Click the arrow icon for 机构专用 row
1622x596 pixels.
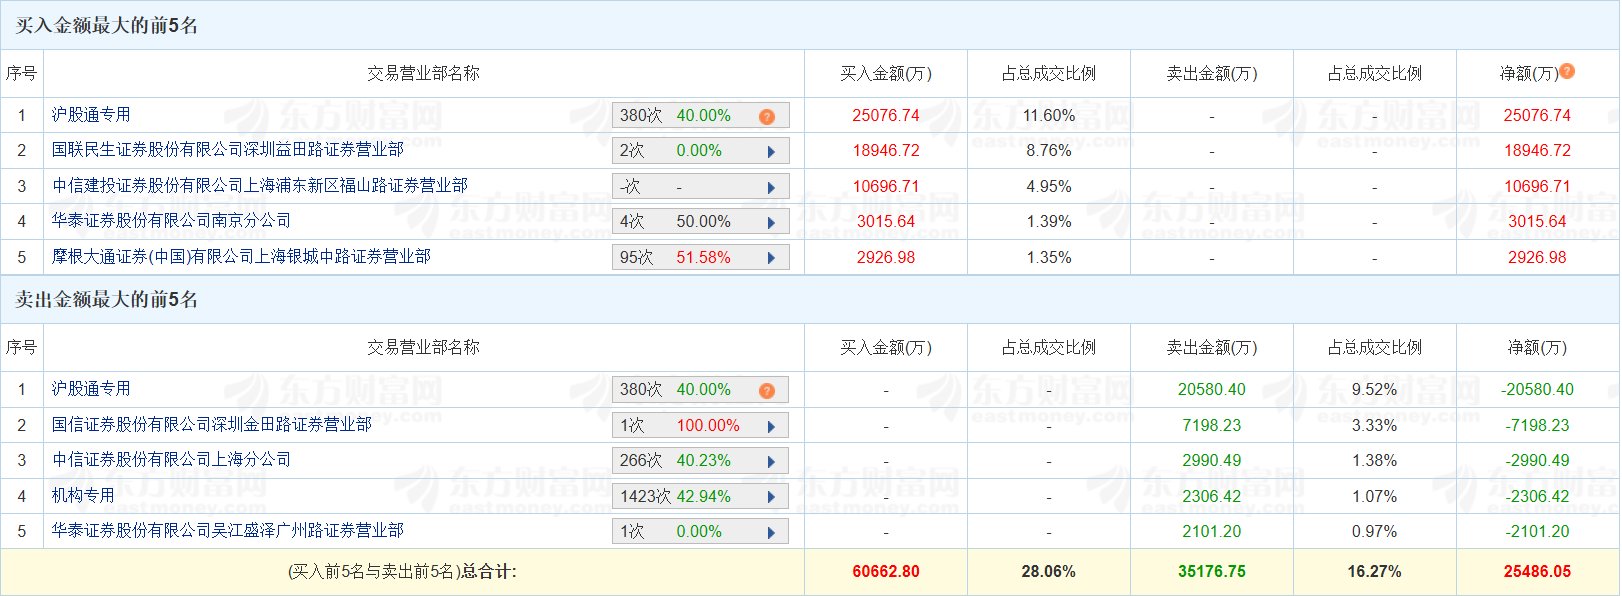tap(771, 497)
